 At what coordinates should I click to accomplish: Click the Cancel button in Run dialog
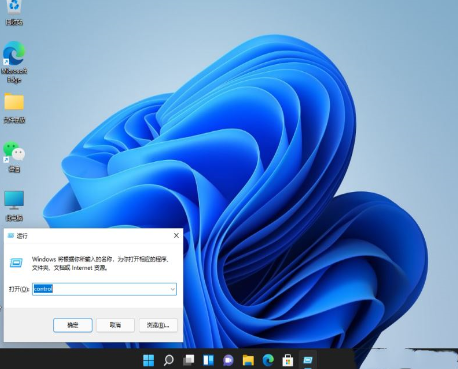point(115,325)
